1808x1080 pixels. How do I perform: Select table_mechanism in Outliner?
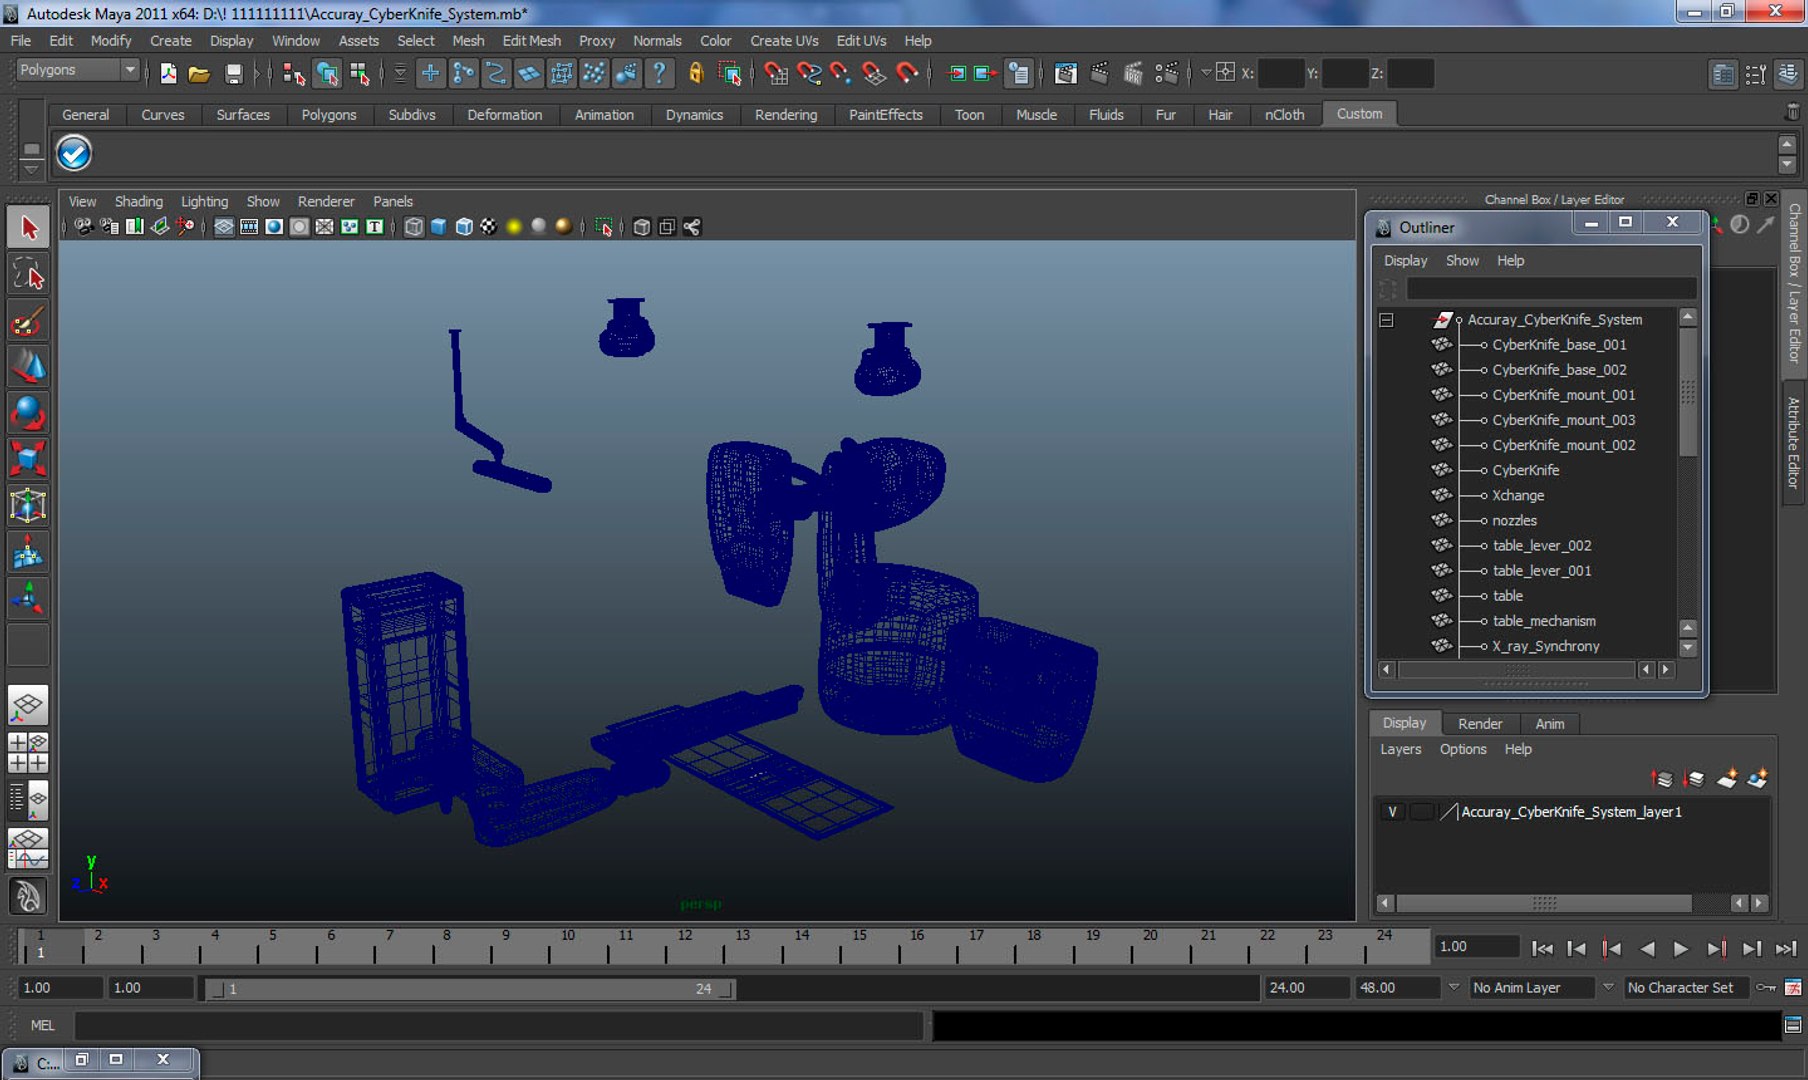[x=1544, y=621]
